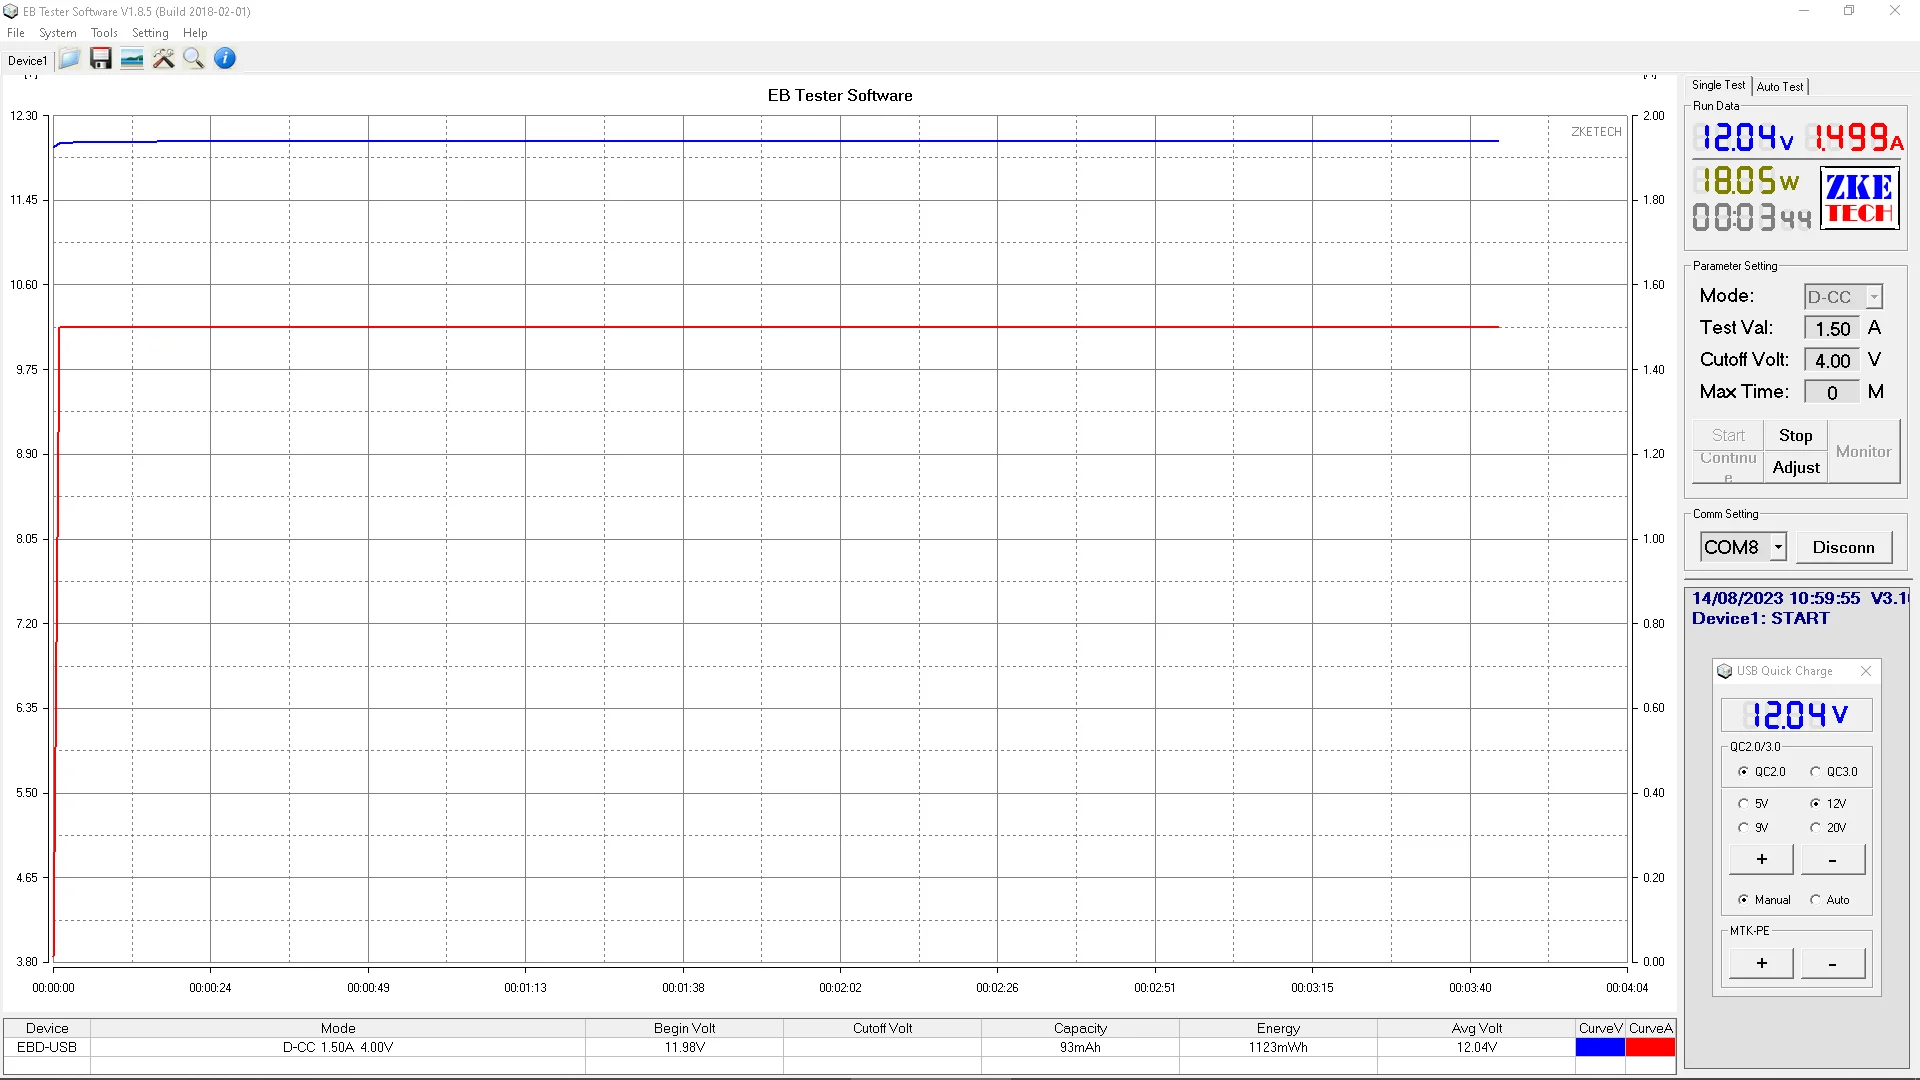Viewport: 1920px width, 1080px height.
Task: Click the magnifying glass icon
Action: (194, 59)
